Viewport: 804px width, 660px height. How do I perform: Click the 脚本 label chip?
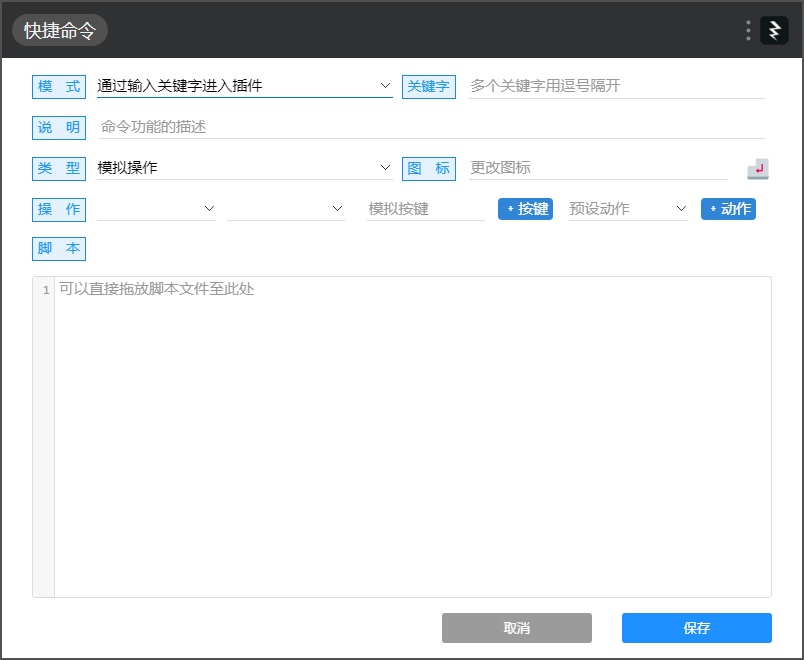(58, 248)
